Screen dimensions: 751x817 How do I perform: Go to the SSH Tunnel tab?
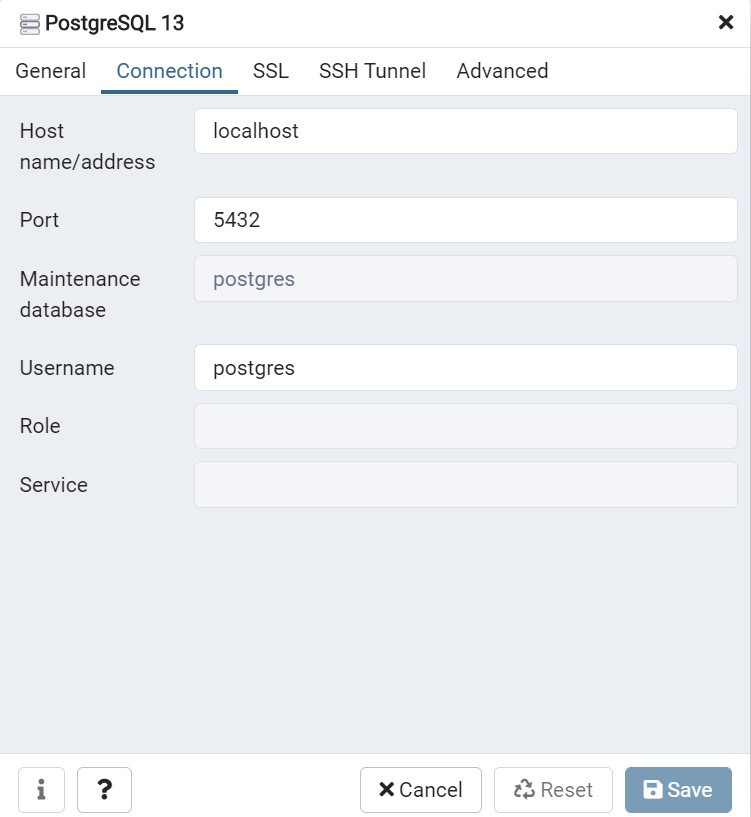click(x=372, y=71)
